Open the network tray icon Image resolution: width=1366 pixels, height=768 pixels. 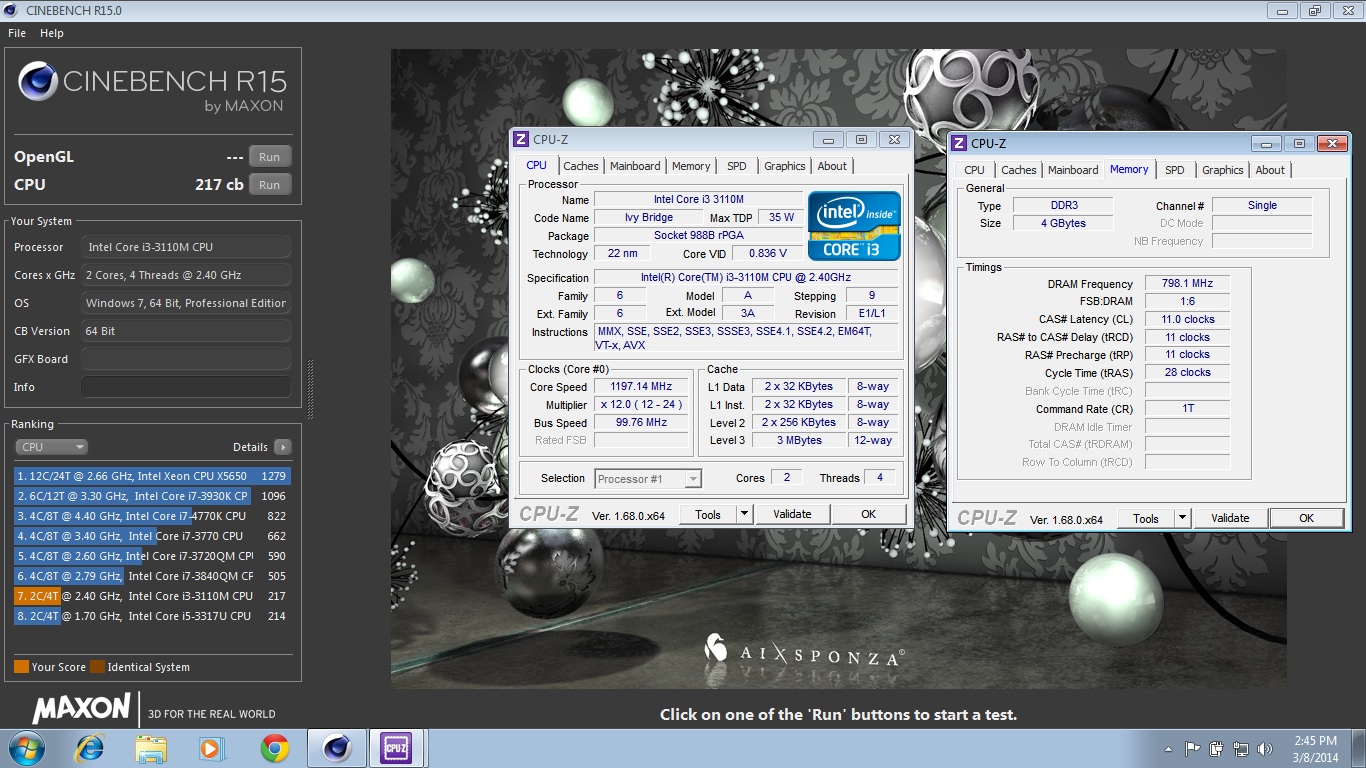click(x=1240, y=748)
